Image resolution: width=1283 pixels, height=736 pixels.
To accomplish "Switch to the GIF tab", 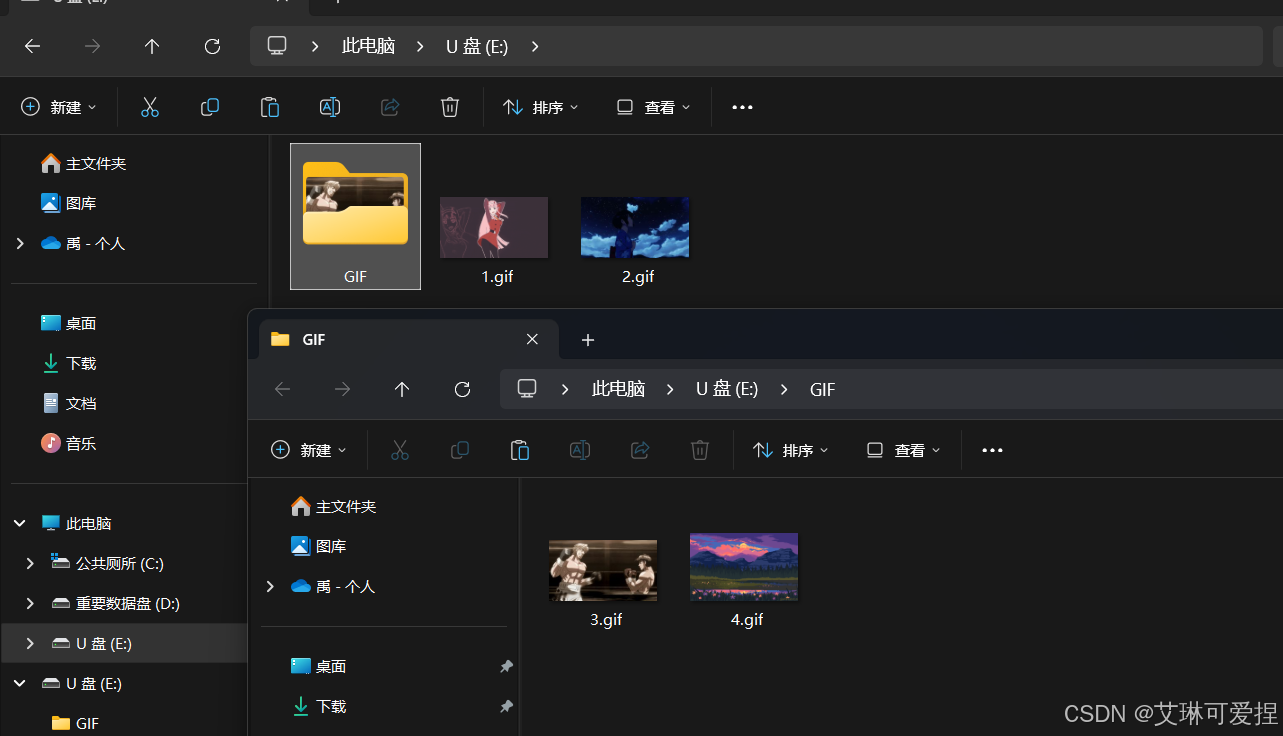I will pos(313,339).
